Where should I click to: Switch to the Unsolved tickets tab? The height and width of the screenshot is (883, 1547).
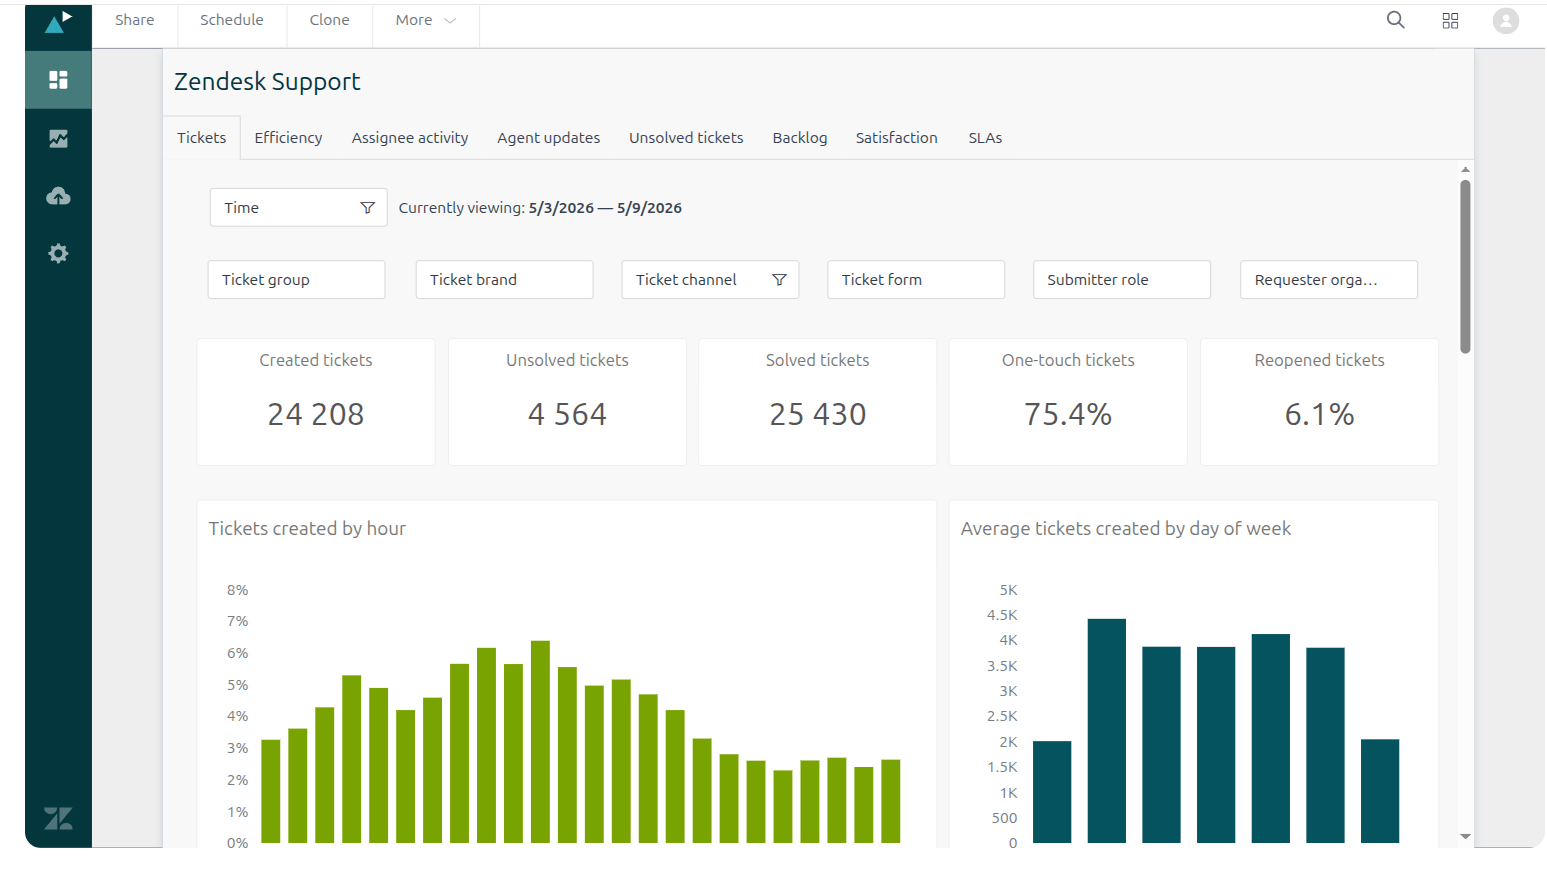pyautogui.click(x=686, y=138)
